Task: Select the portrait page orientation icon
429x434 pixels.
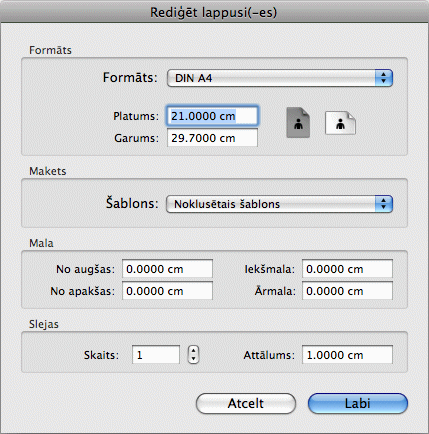Action: click(x=298, y=123)
